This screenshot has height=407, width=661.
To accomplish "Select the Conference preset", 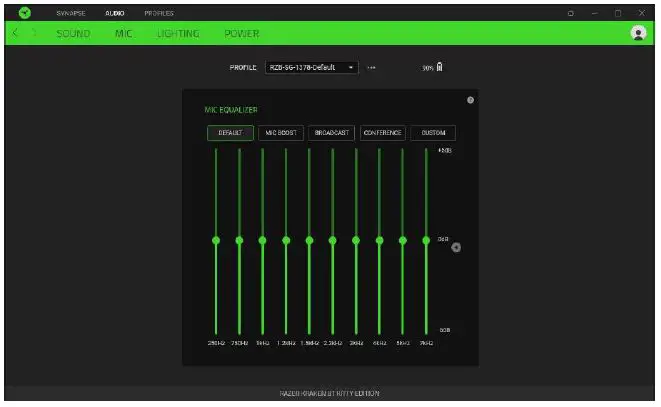I will [382, 133].
